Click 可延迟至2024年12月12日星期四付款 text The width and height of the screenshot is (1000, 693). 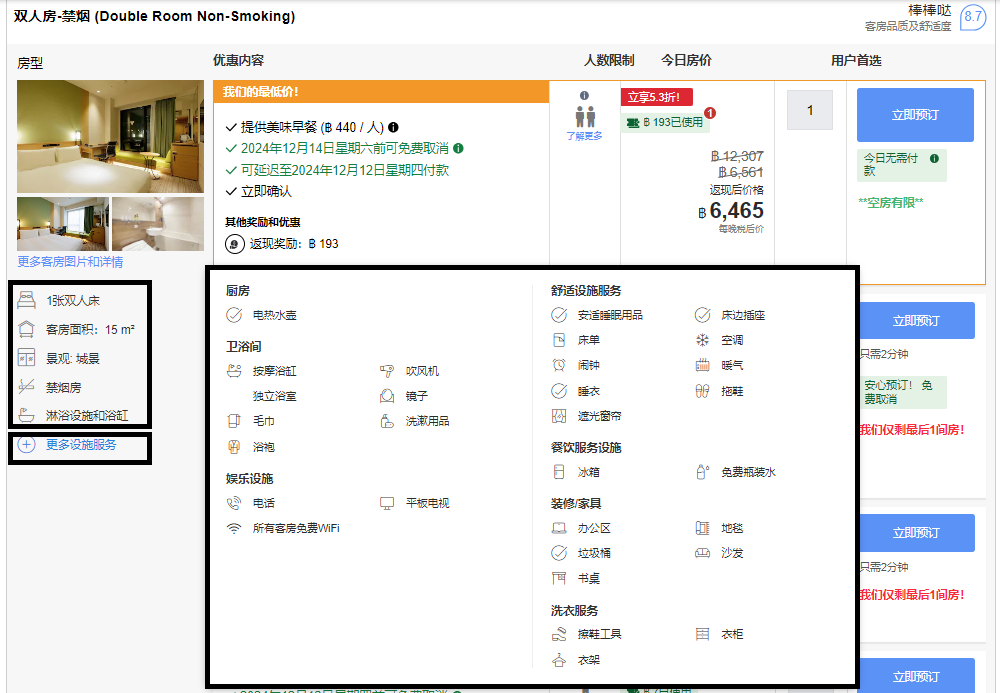click(x=345, y=170)
